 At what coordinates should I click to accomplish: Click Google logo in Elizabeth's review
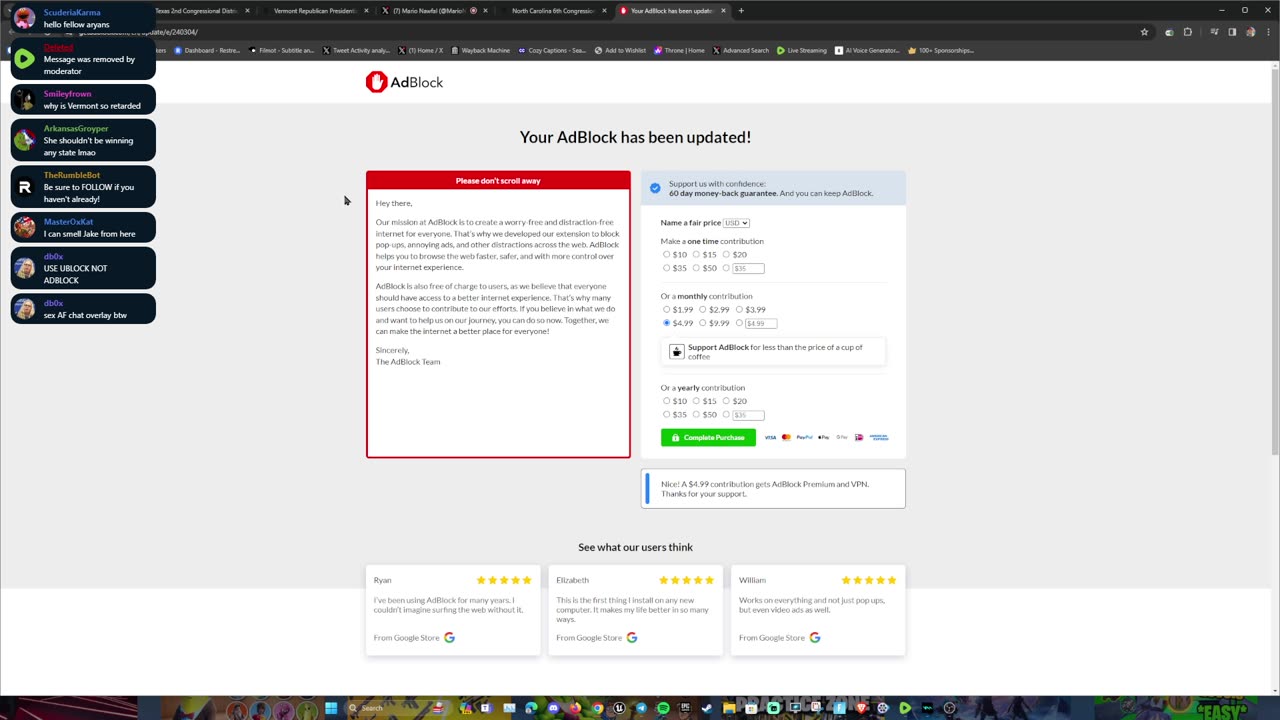pyautogui.click(x=632, y=637)
